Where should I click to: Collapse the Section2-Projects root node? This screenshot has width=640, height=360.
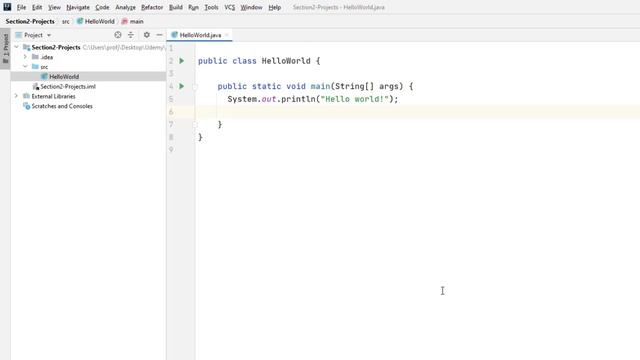16,47
